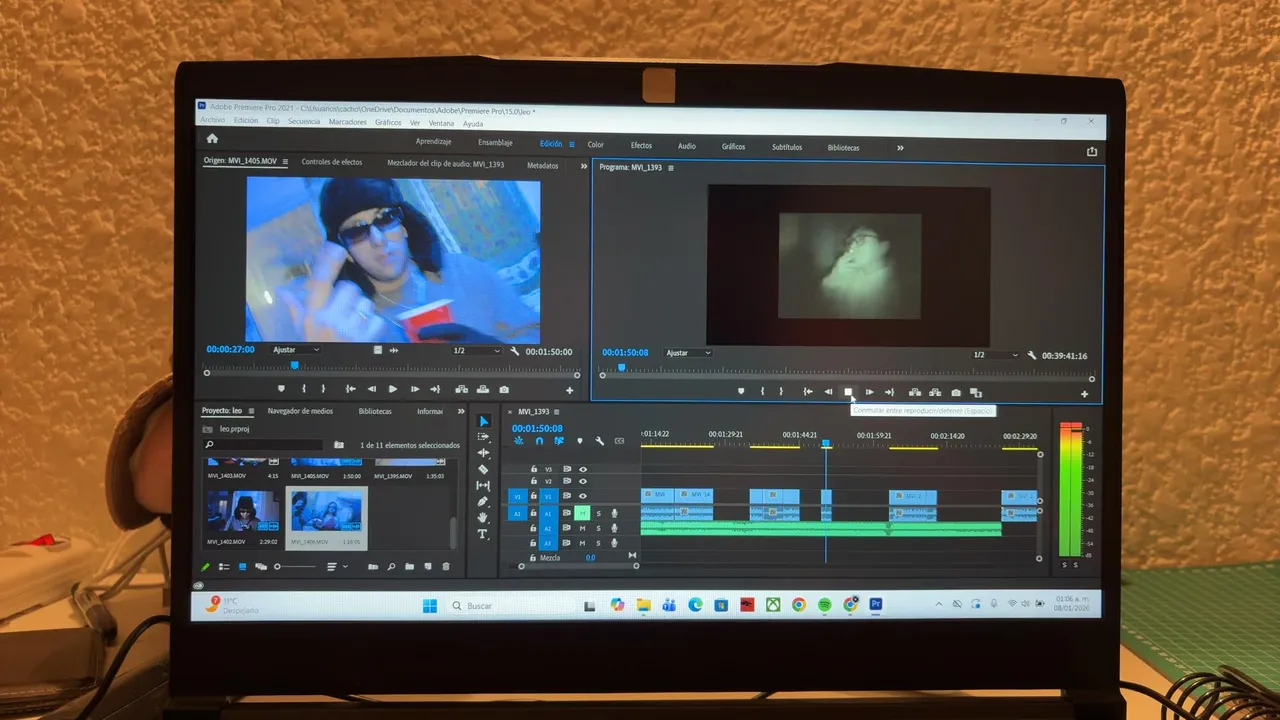Stop playback in Program monitor

[x=848, y=392]
